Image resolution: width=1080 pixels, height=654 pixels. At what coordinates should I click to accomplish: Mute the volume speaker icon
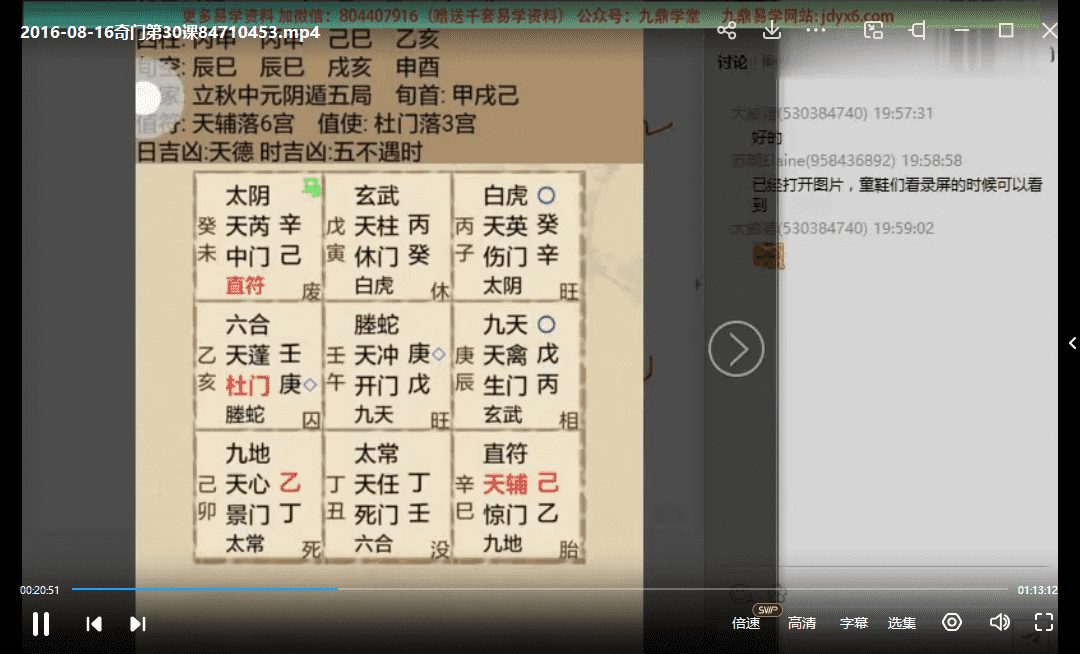pyautogui.click(x=999, y=622)
